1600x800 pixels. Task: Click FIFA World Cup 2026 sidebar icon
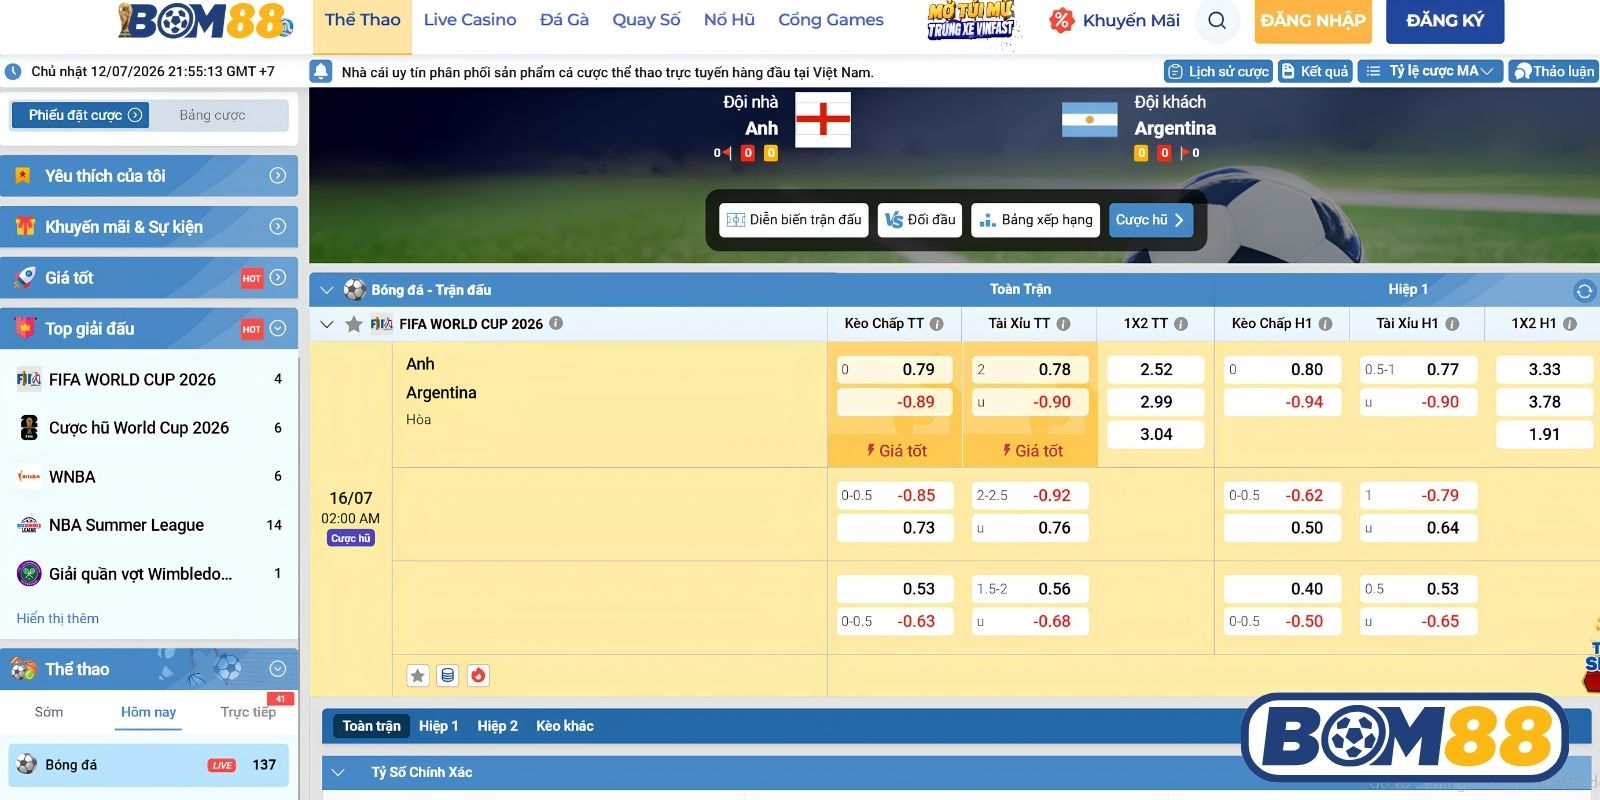(x=29, y=379)
